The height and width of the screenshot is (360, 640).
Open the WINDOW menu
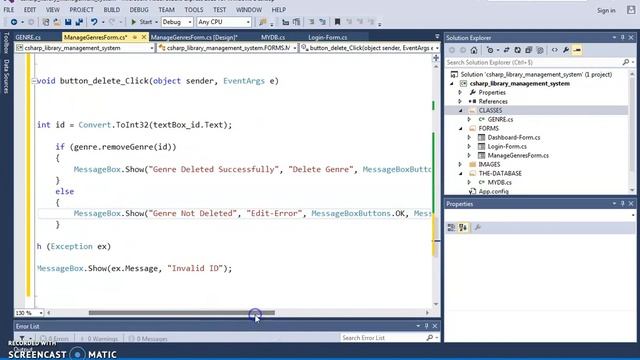click(249, 9)
